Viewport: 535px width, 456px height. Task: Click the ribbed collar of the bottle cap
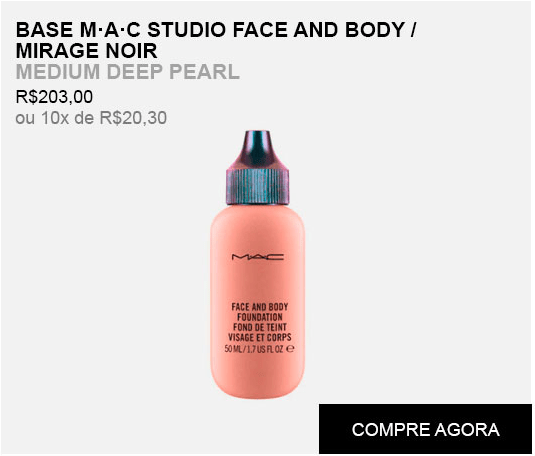pos(258,187)
